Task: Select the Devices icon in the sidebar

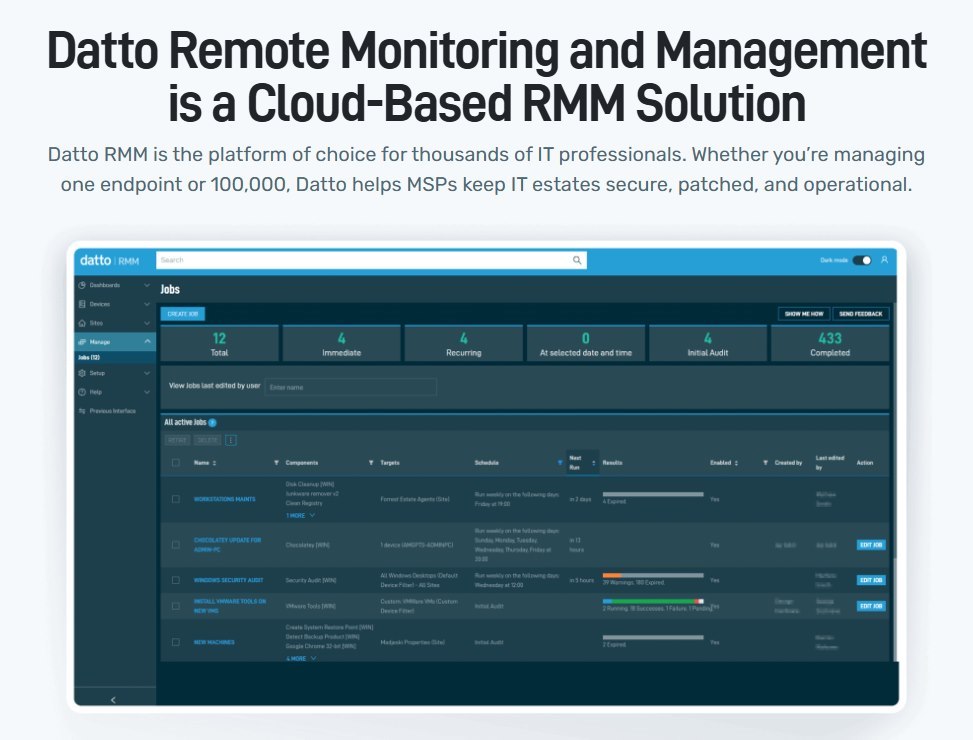Action: pos(81,304)
